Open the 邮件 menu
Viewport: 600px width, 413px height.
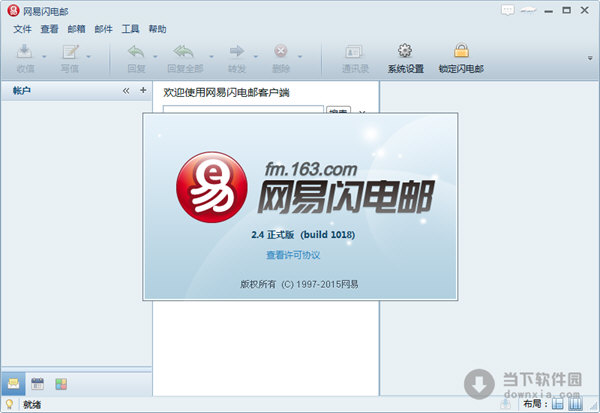pyautogui.click(x=103, y=29)
